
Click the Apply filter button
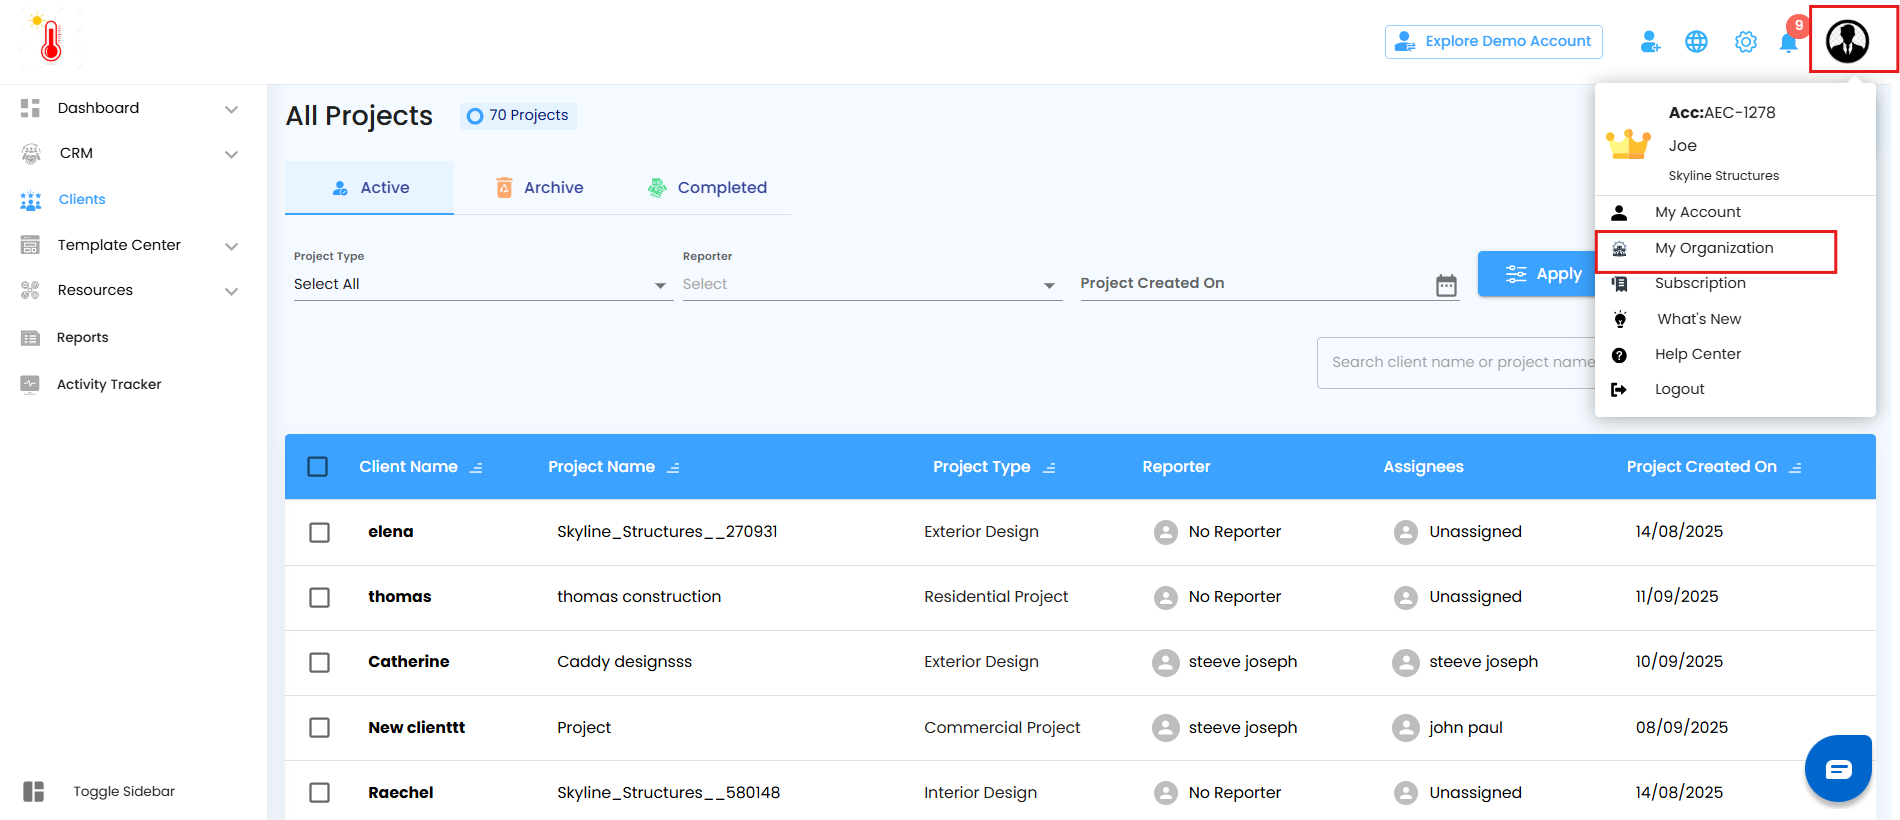(1537, 274)
